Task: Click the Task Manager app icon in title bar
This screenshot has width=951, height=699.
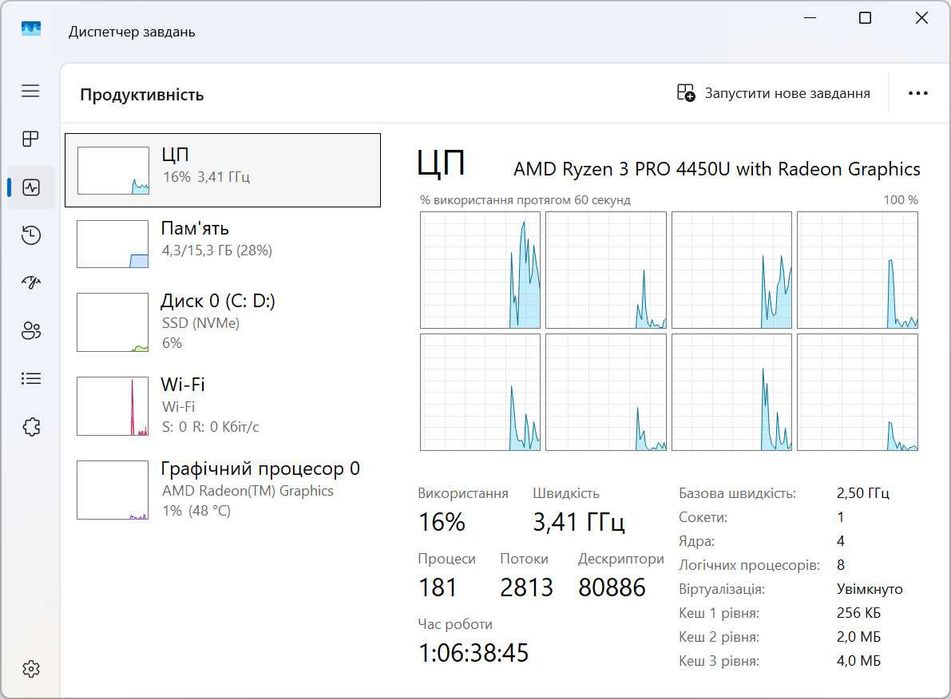Action: pyautogui.click(x=31, y=28)
